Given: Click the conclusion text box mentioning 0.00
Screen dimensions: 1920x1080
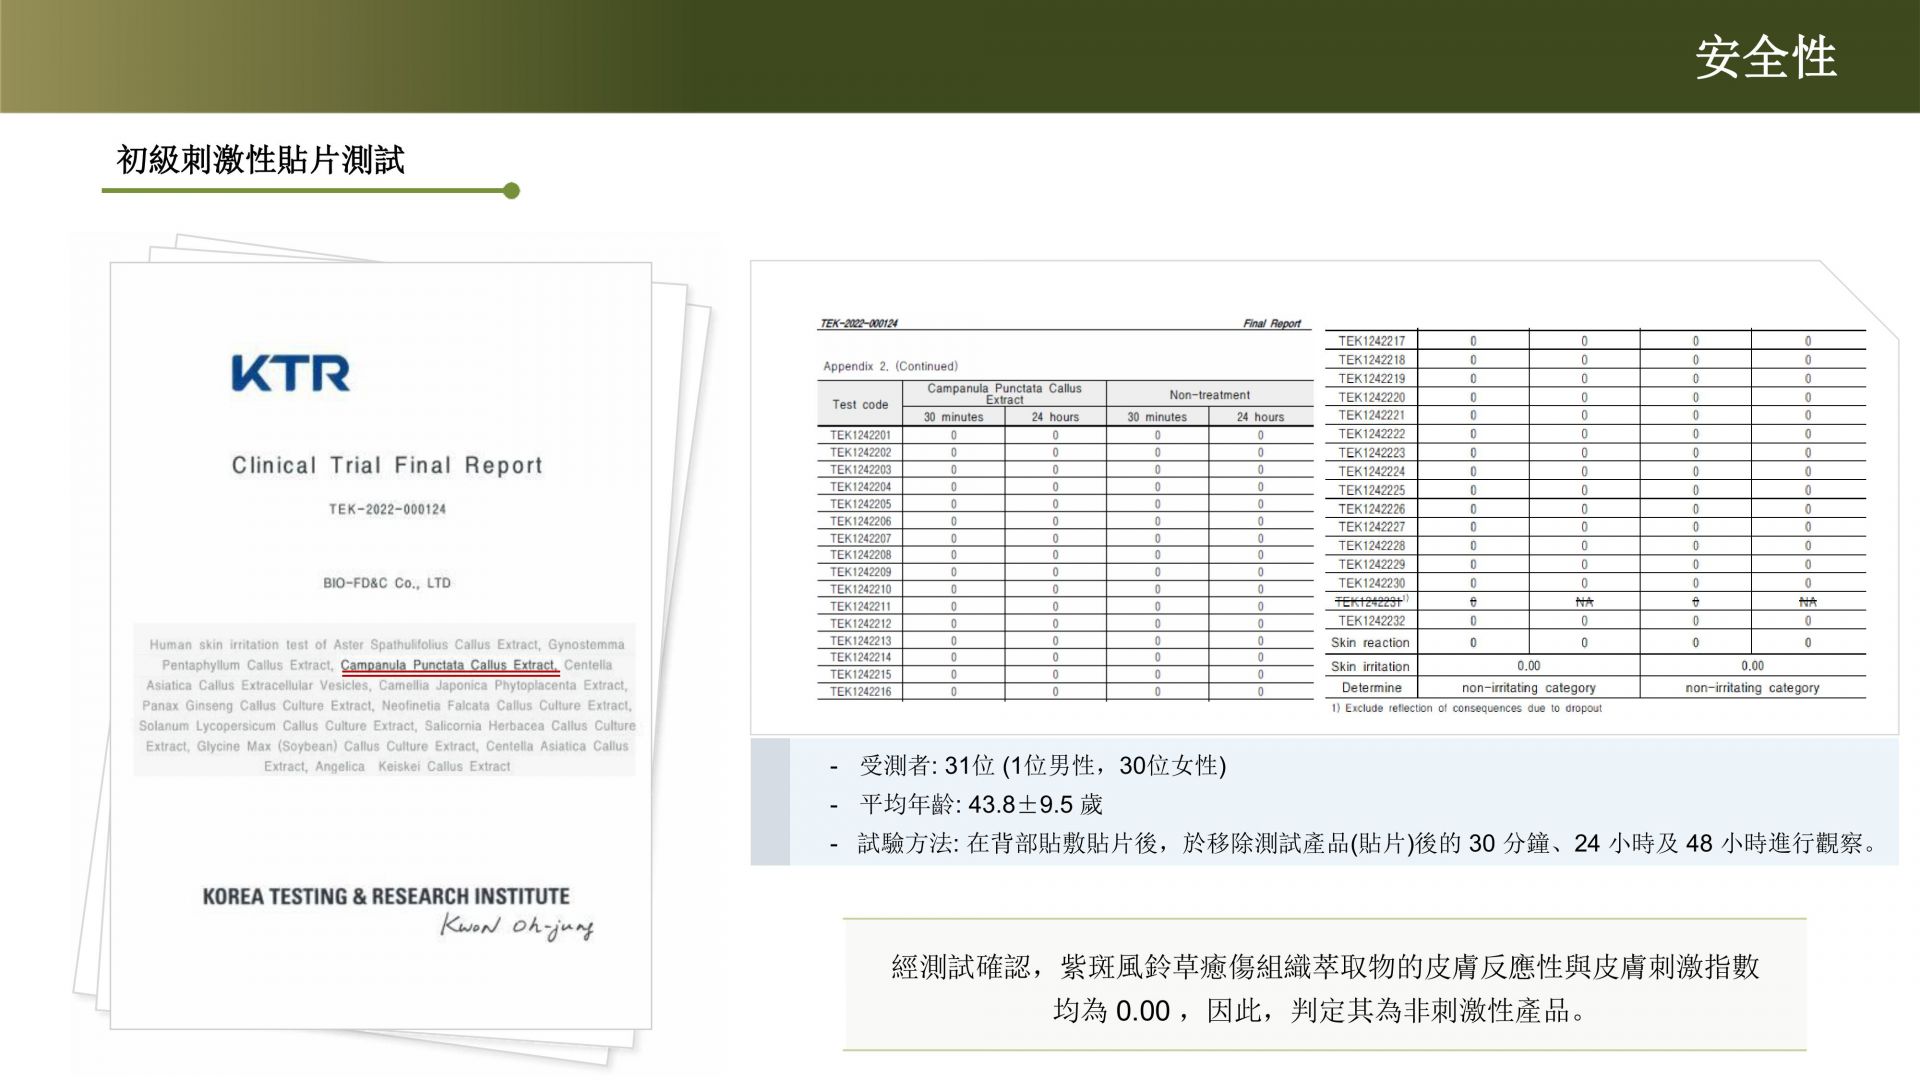Looking at the screenshot, I should (1324, 988).
